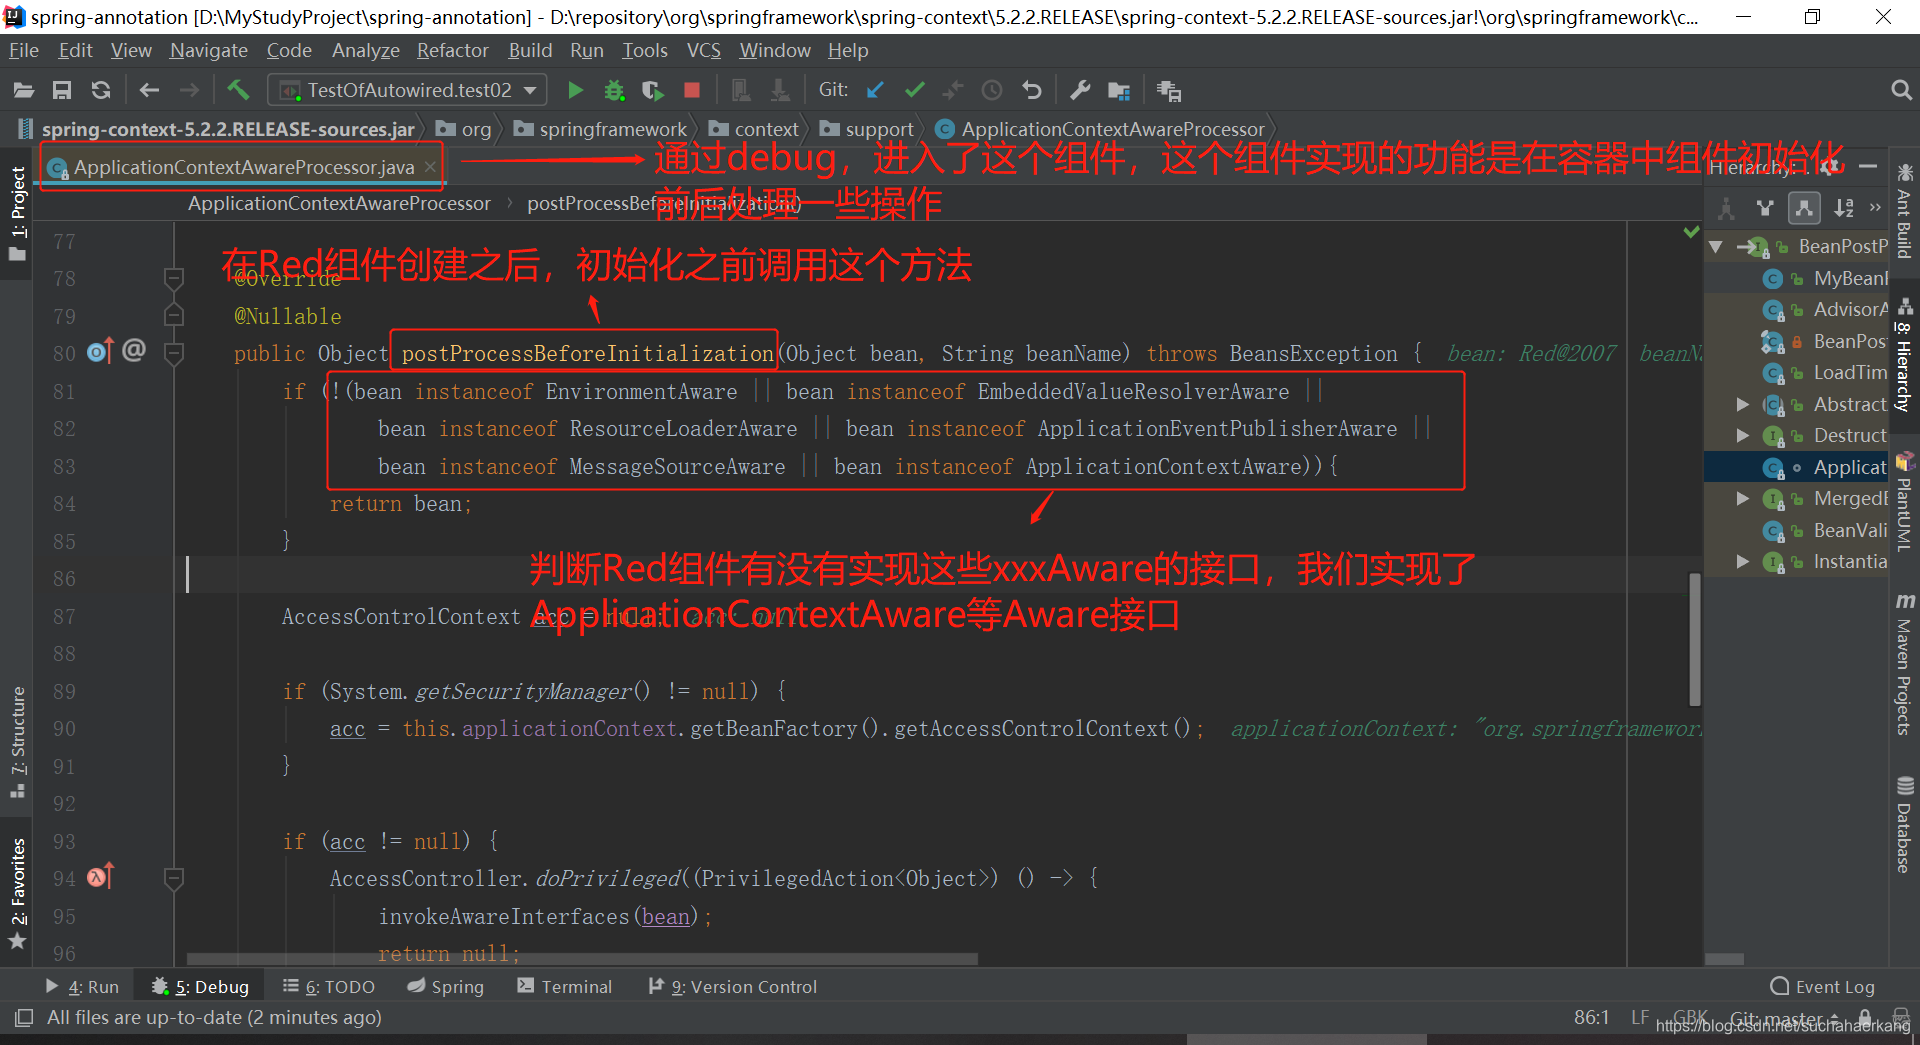Toggle the Ant Build side panel
Screen dimensions: 1920x1045
(1904, 211)
